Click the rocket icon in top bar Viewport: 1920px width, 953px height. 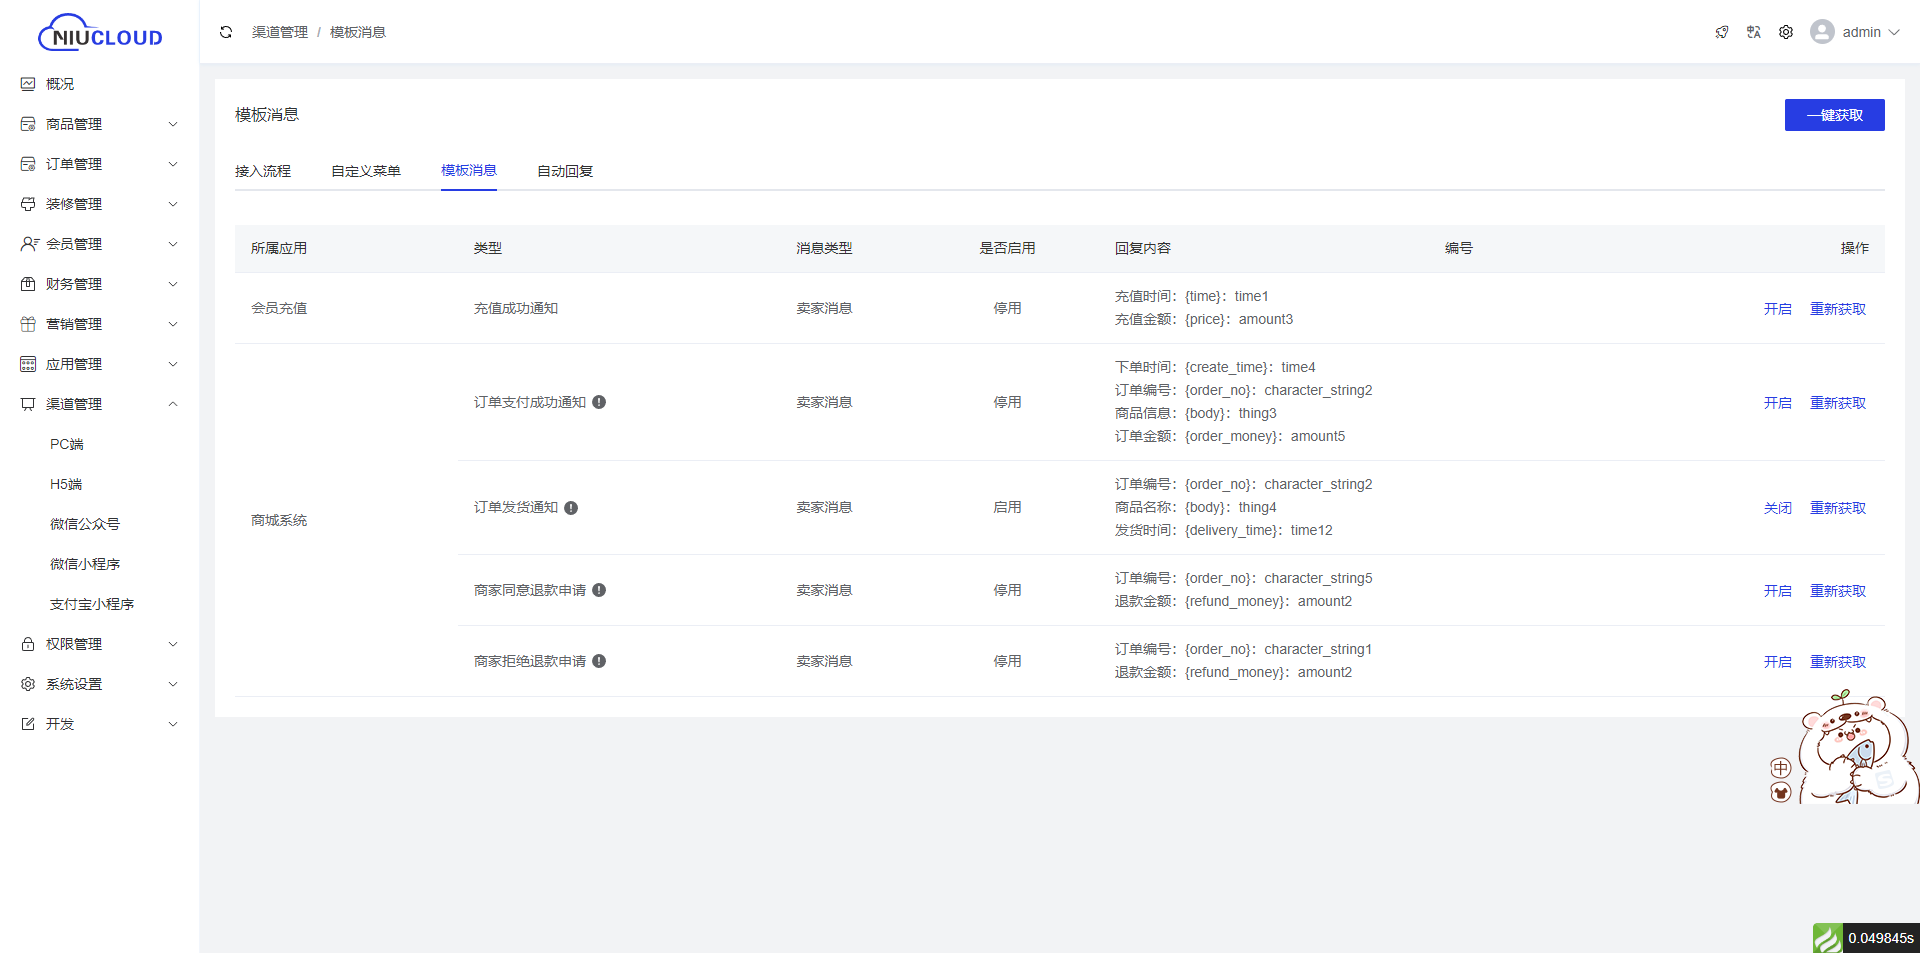[x=1722, y=32]
